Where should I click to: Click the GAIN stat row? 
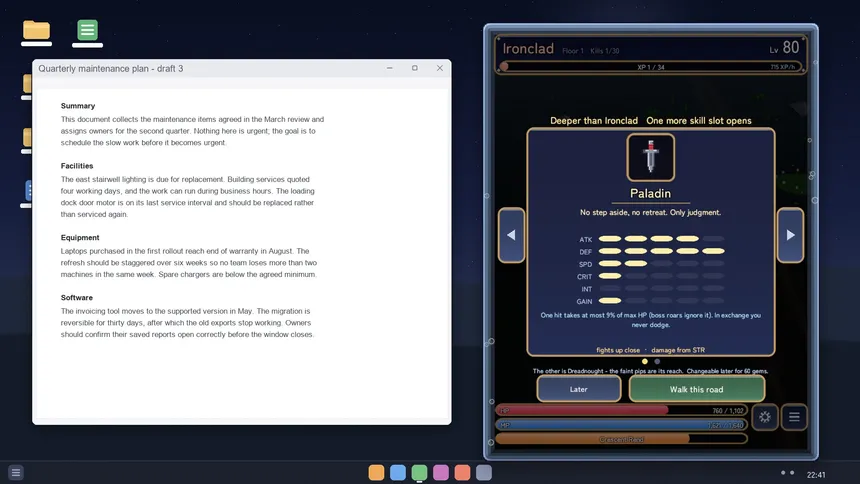[650, 301]
